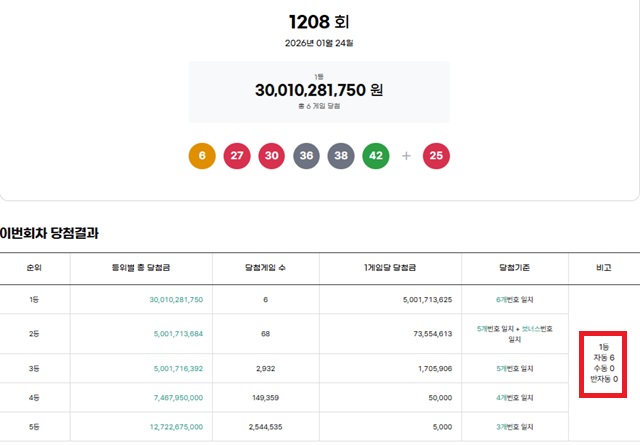Click the red number 27 ball
Viewport: 640px width, 445px height.
237,156
